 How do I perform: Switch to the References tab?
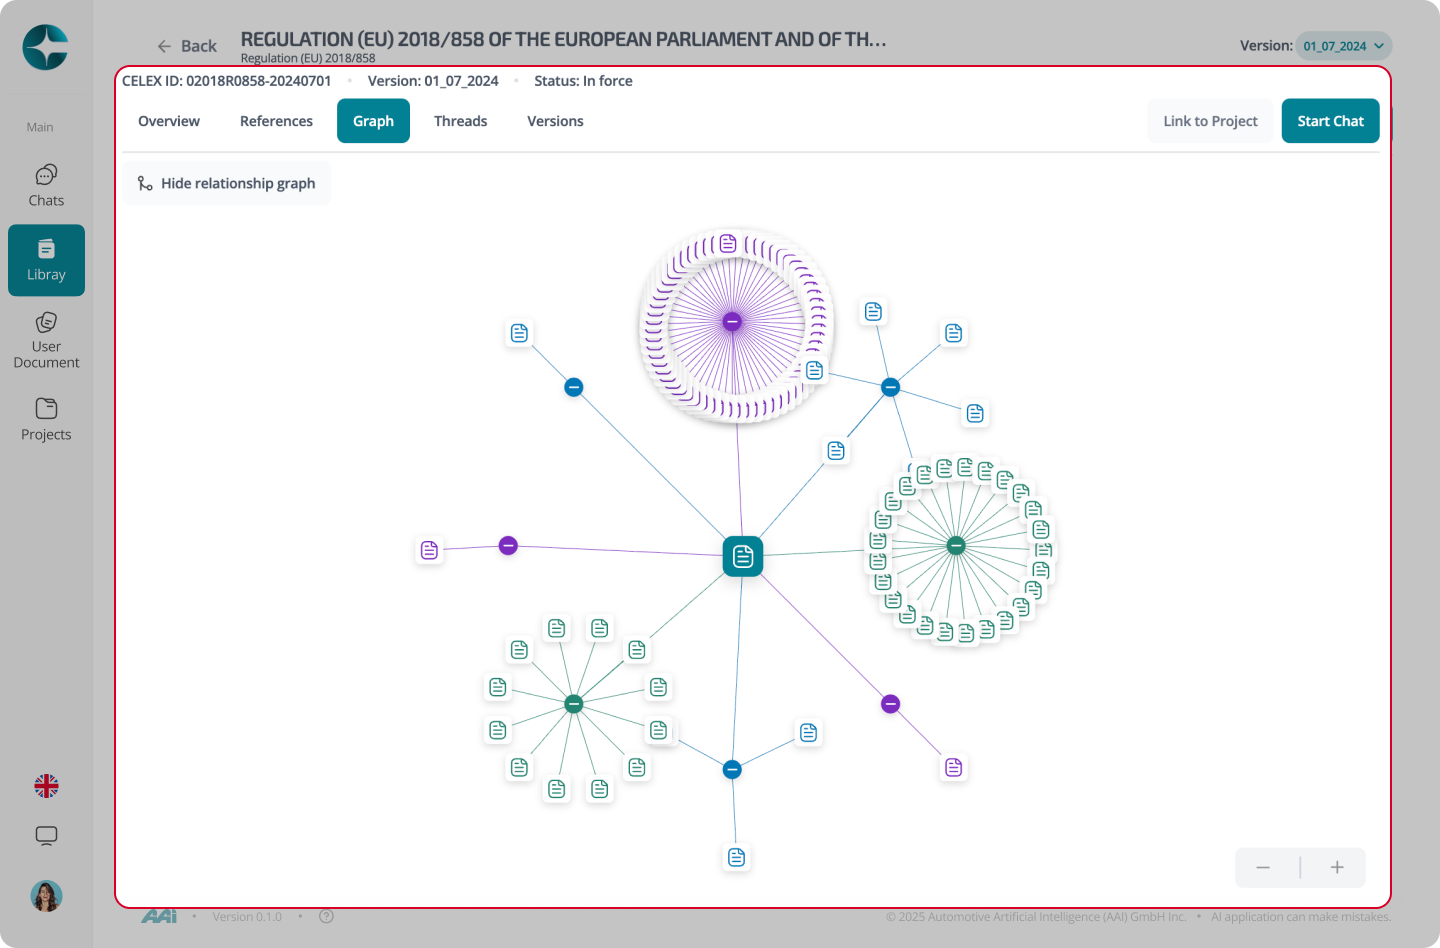pos(276,121)
